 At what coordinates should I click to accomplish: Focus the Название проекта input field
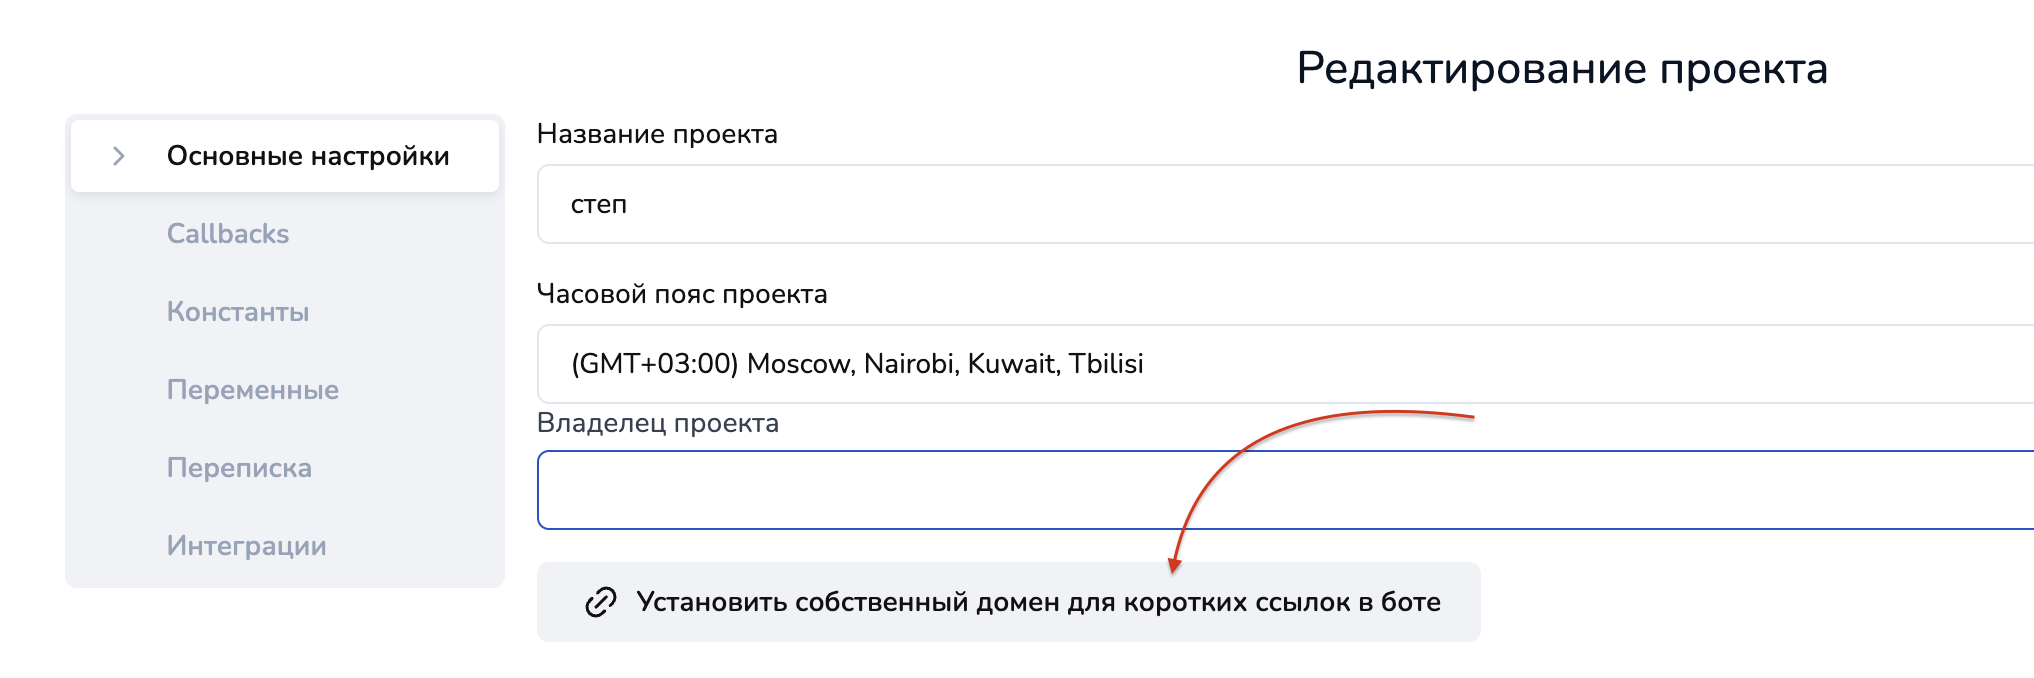(1280, 204)
